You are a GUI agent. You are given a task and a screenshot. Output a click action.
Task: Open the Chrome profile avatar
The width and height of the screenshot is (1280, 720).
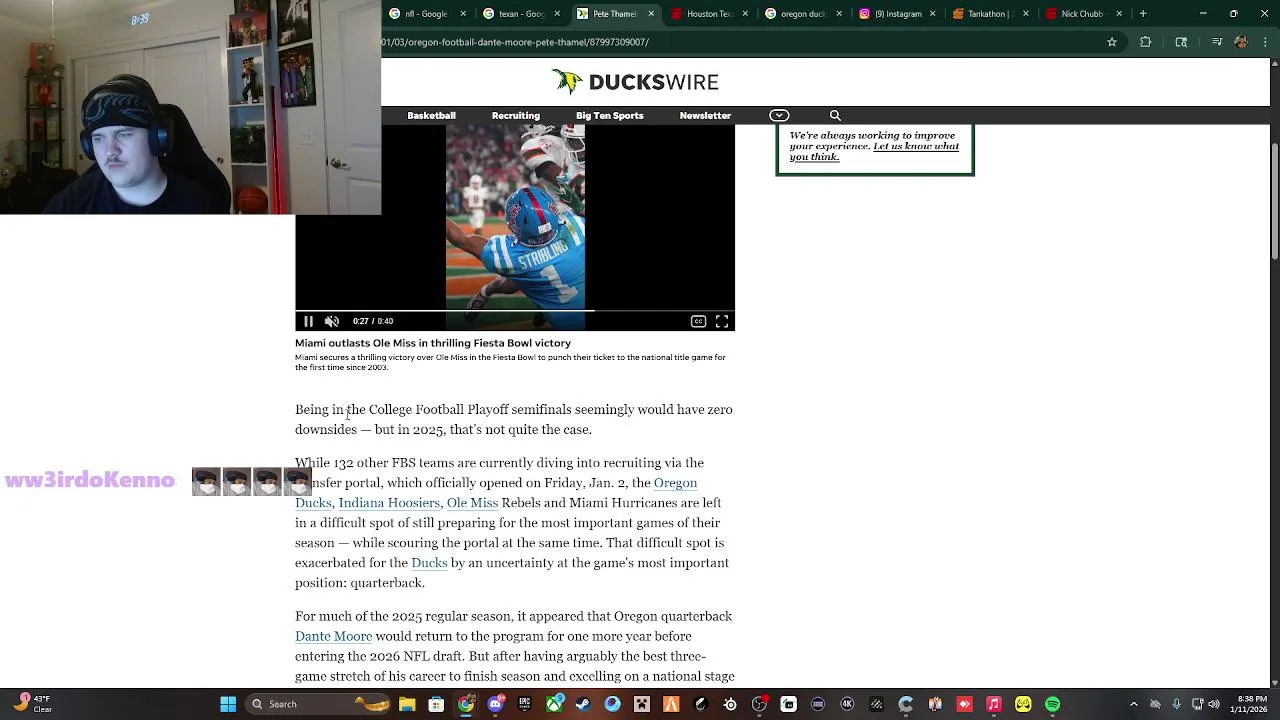(1240, 42)
